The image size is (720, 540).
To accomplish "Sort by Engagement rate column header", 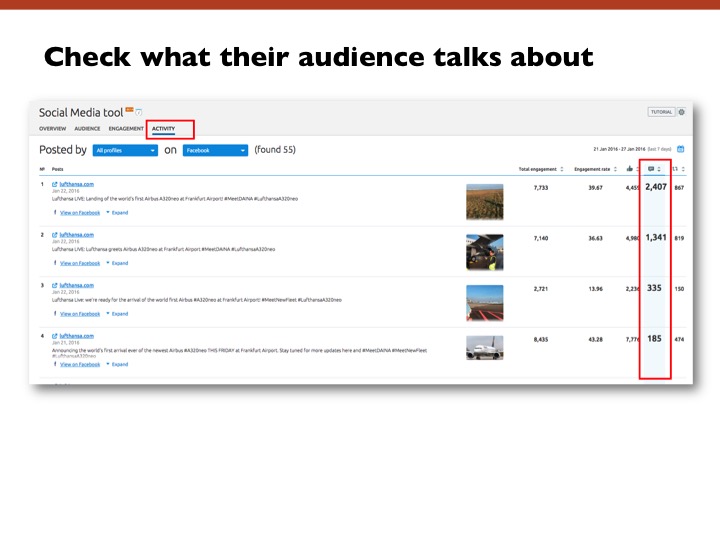I will click(x=594, y=169).
